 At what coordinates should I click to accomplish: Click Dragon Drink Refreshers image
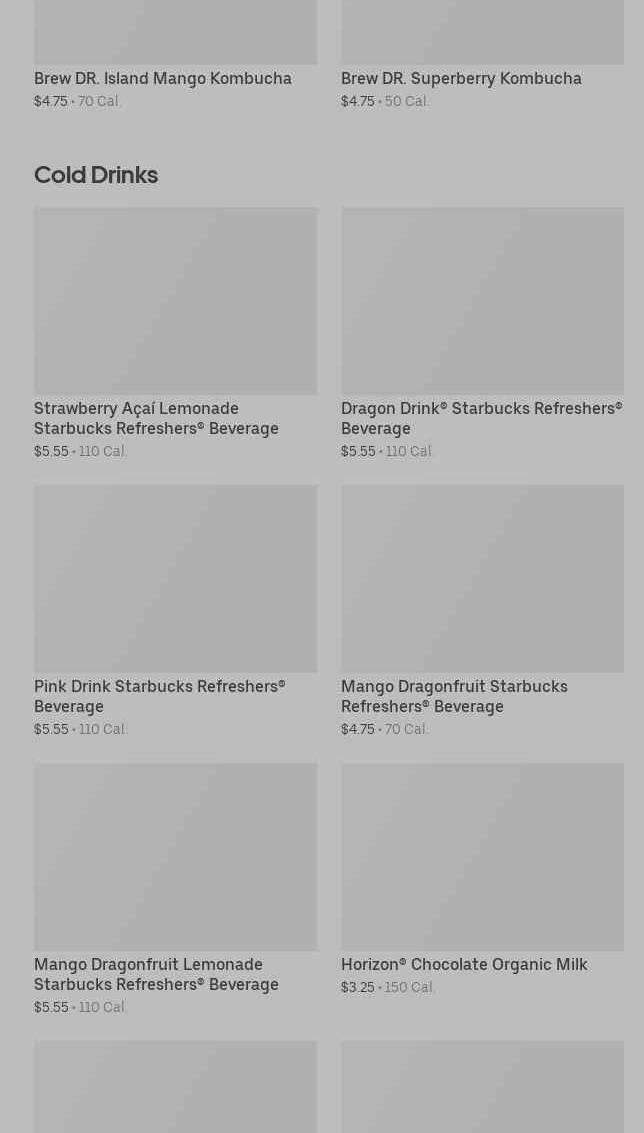[x=482, y=300]
